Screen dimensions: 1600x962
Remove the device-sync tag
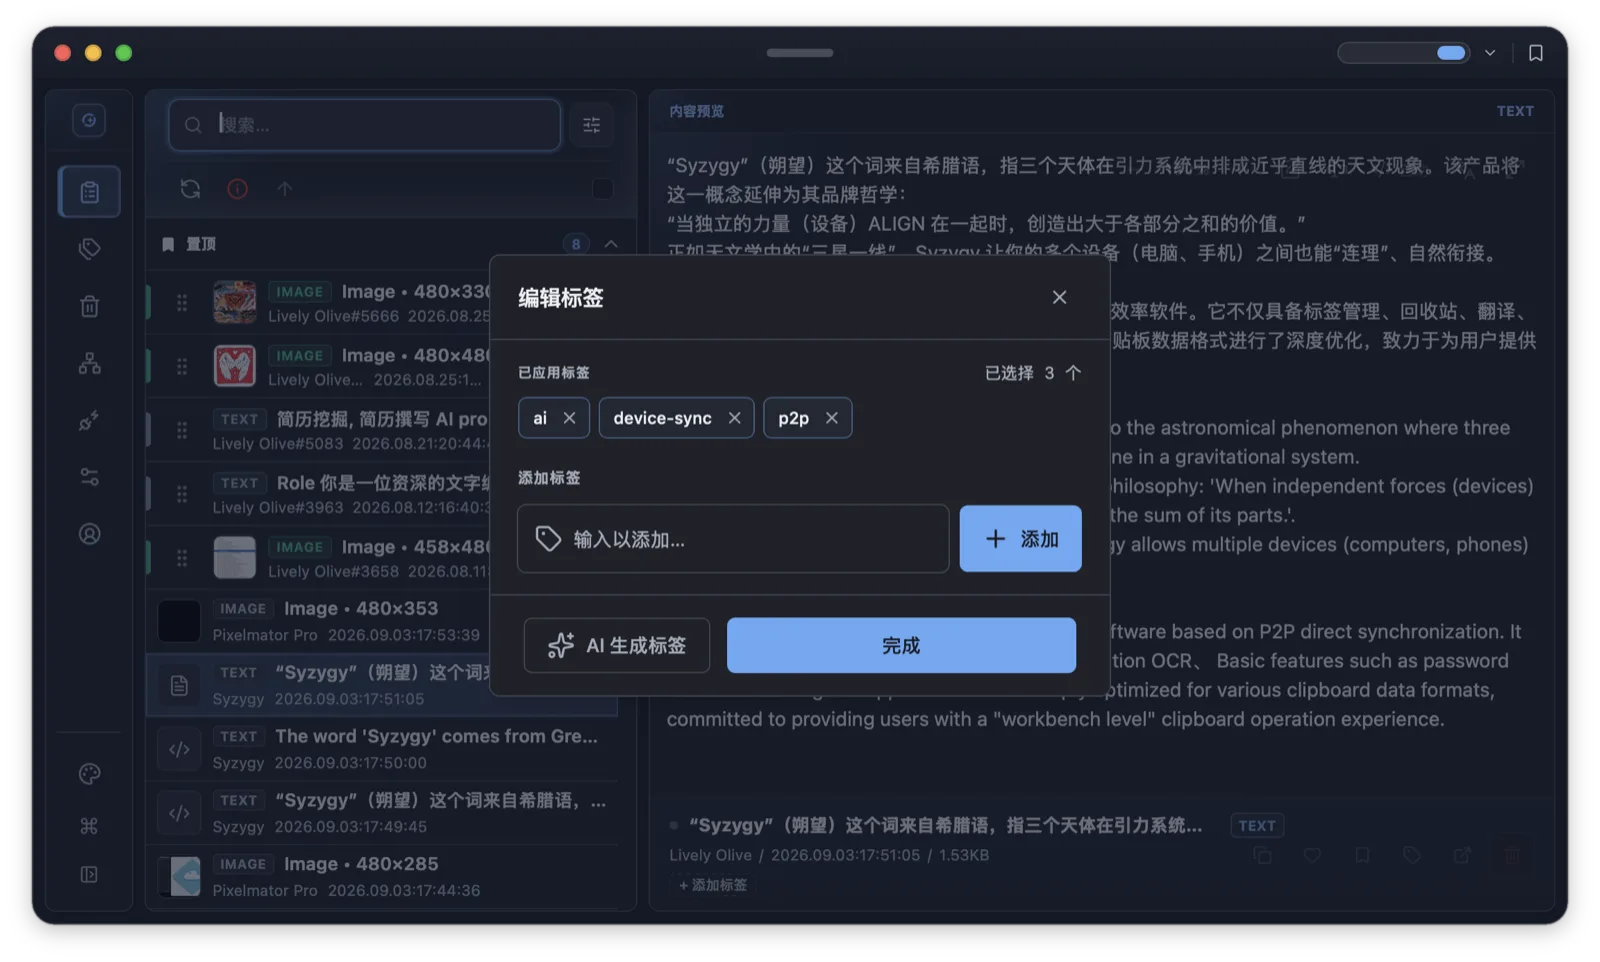tap(734, 418)
